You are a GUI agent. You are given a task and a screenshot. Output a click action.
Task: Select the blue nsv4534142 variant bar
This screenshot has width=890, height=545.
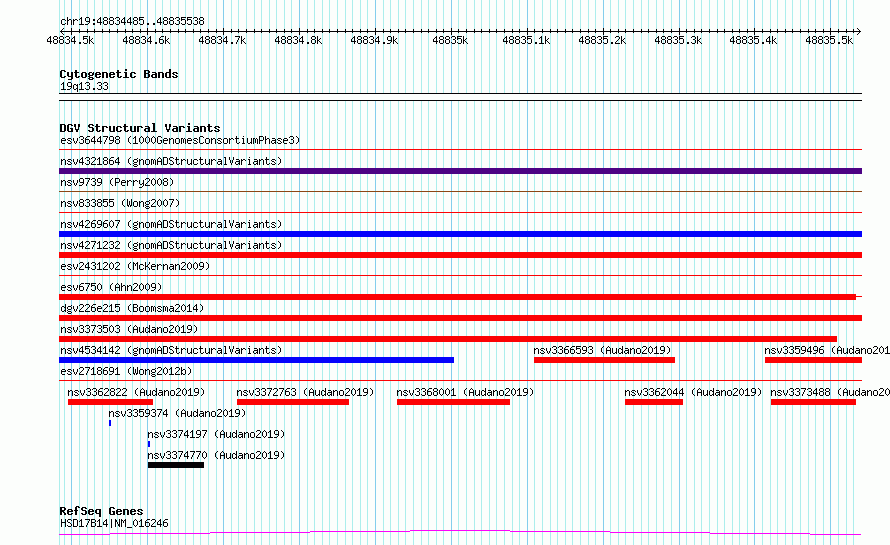click(257, 360)
